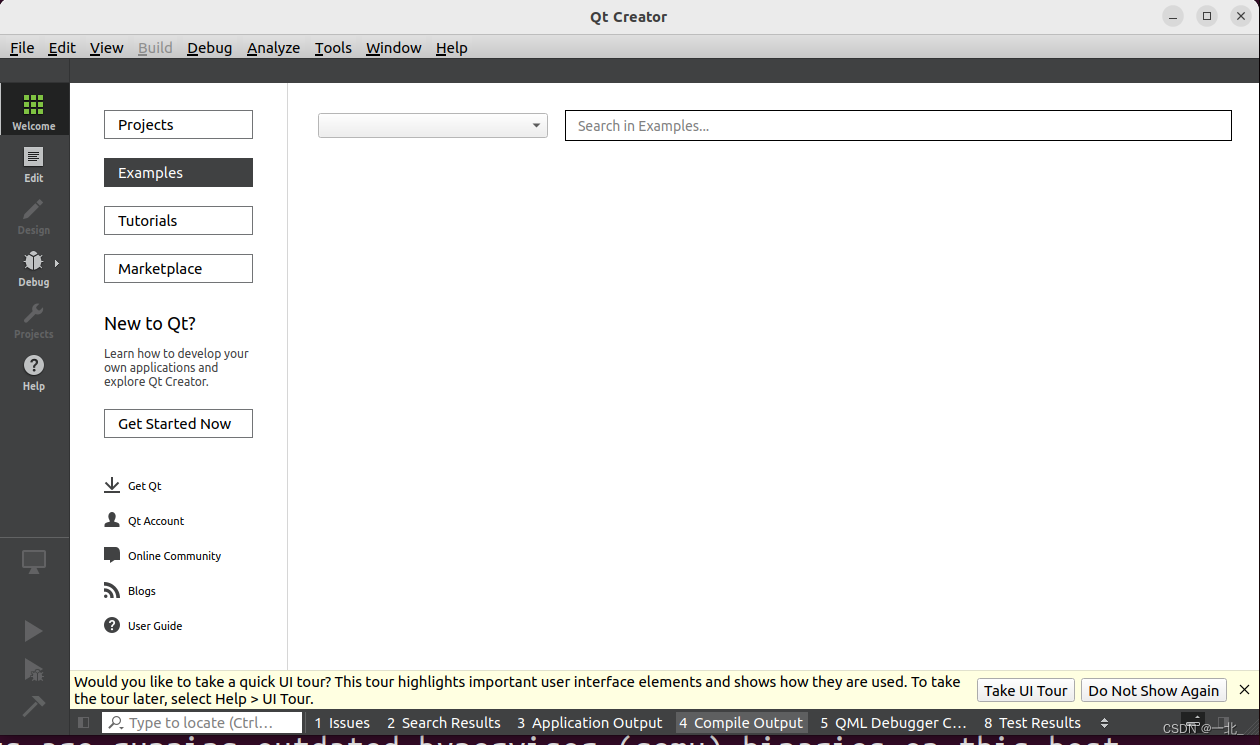Focus the Type to locate field
The width and height of the screenshot is (1260, 745).
point(202,723)
